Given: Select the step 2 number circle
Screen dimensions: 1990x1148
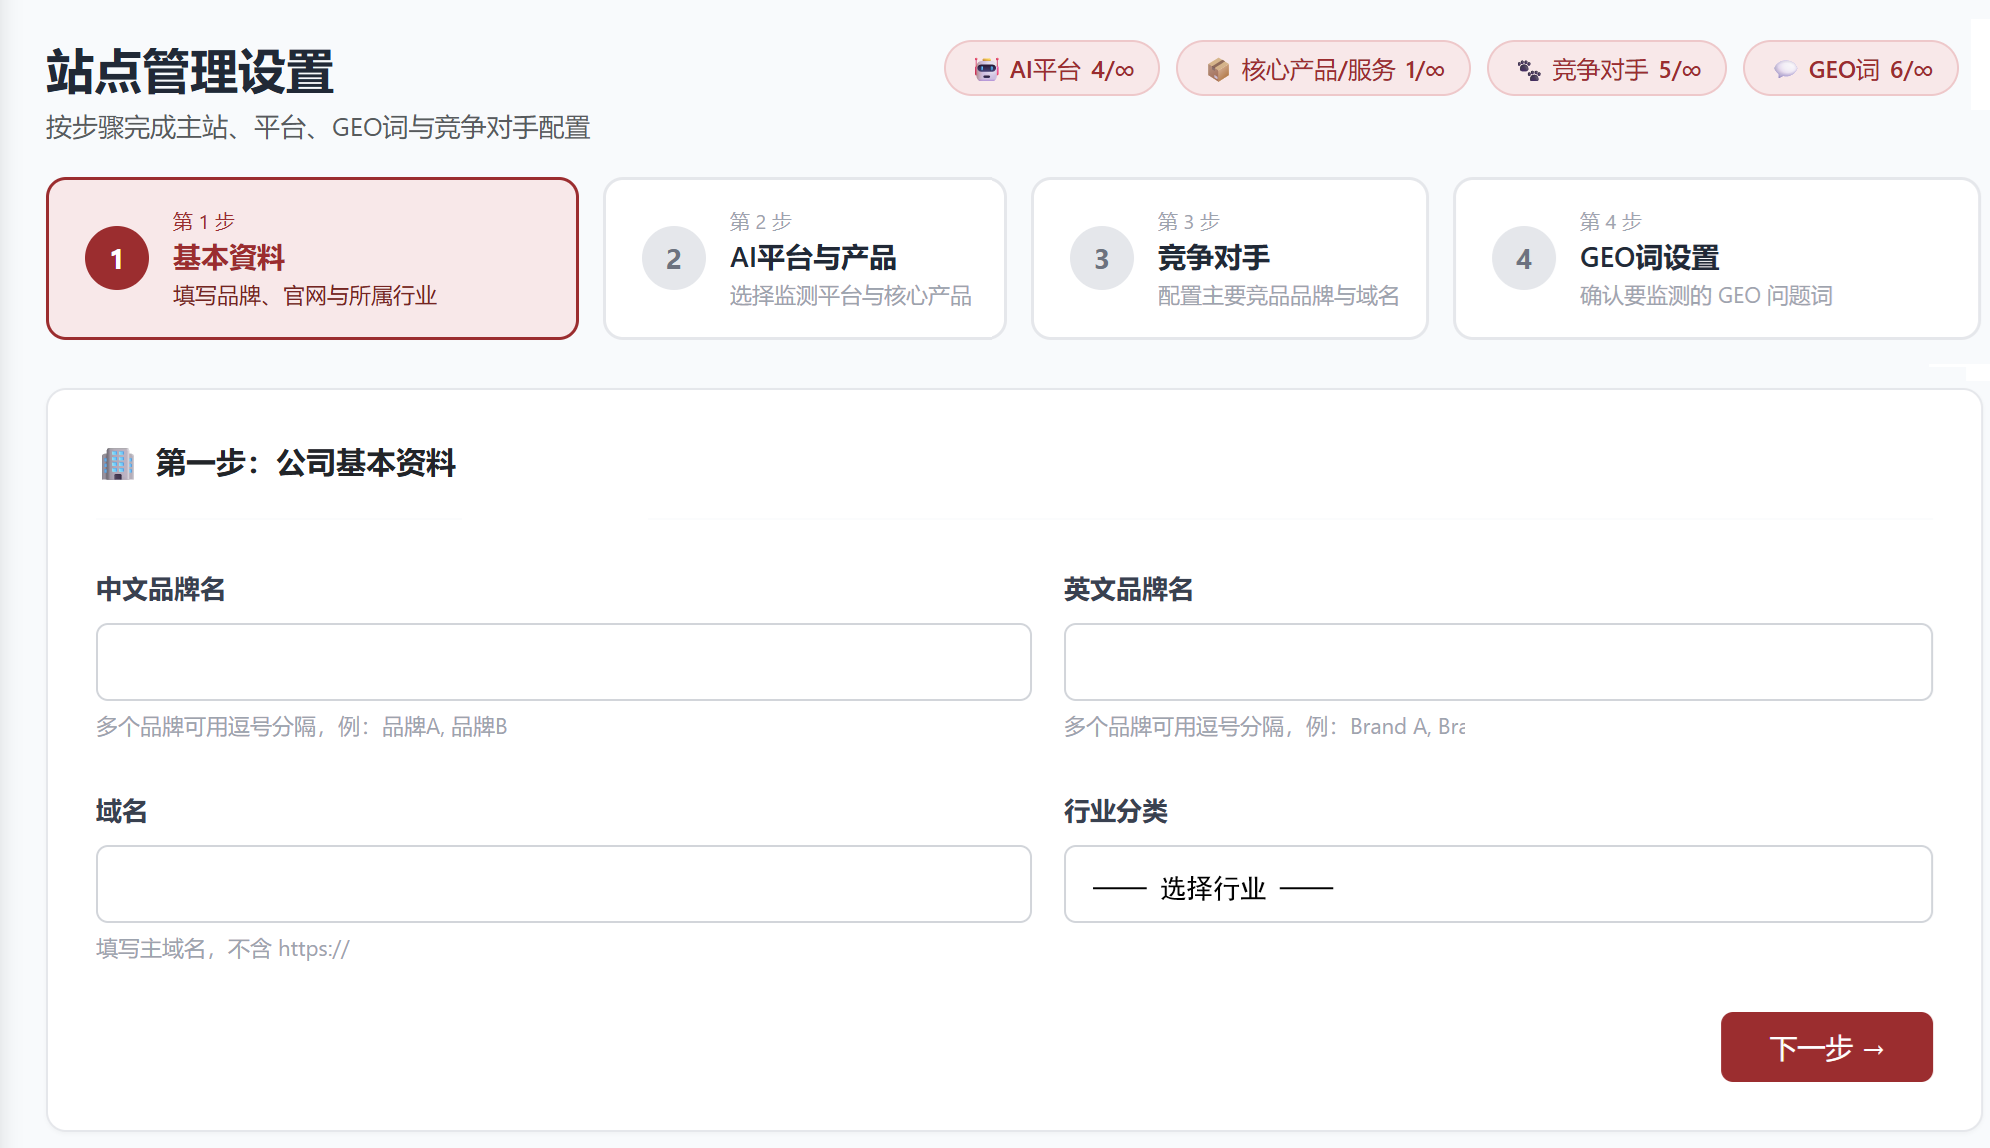Looking at the screenshot, I should click(x=674, y=259).
